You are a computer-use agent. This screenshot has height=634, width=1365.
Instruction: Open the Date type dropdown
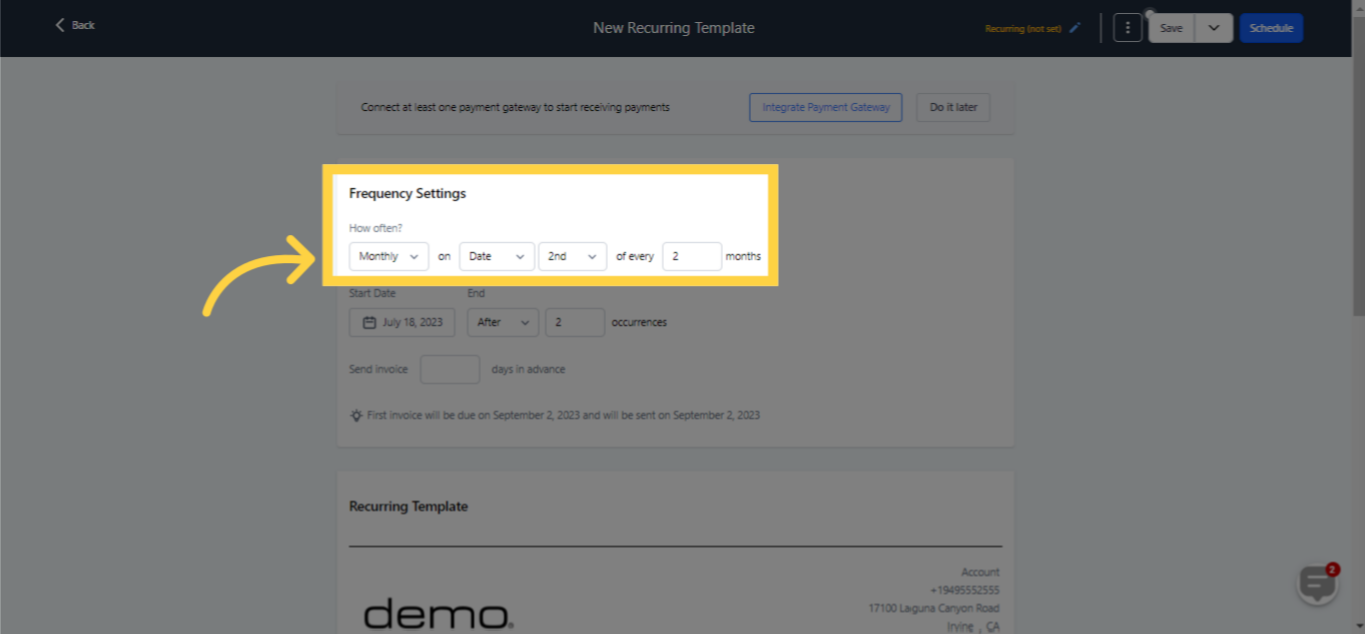pyautogui.click(x=497, y=256)
